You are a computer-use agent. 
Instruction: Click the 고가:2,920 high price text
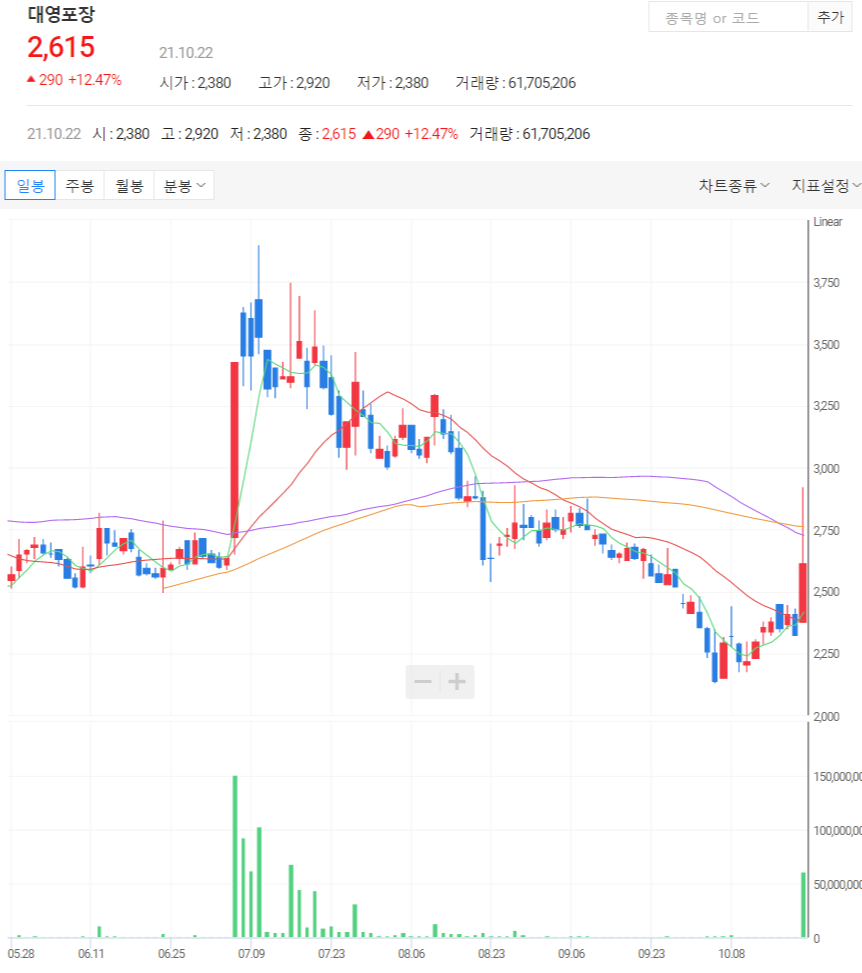point(294,83)
